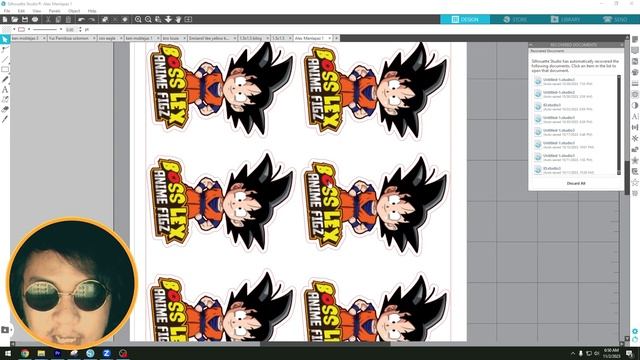Screen dimensions: 640x360
Task: Open the Edit menu
Action: [x=21, y=11]
